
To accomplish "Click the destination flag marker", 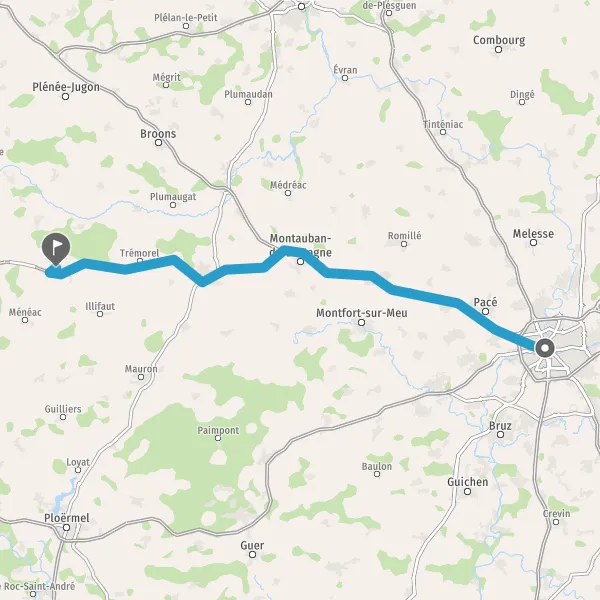I will click(x=56, y=249).
